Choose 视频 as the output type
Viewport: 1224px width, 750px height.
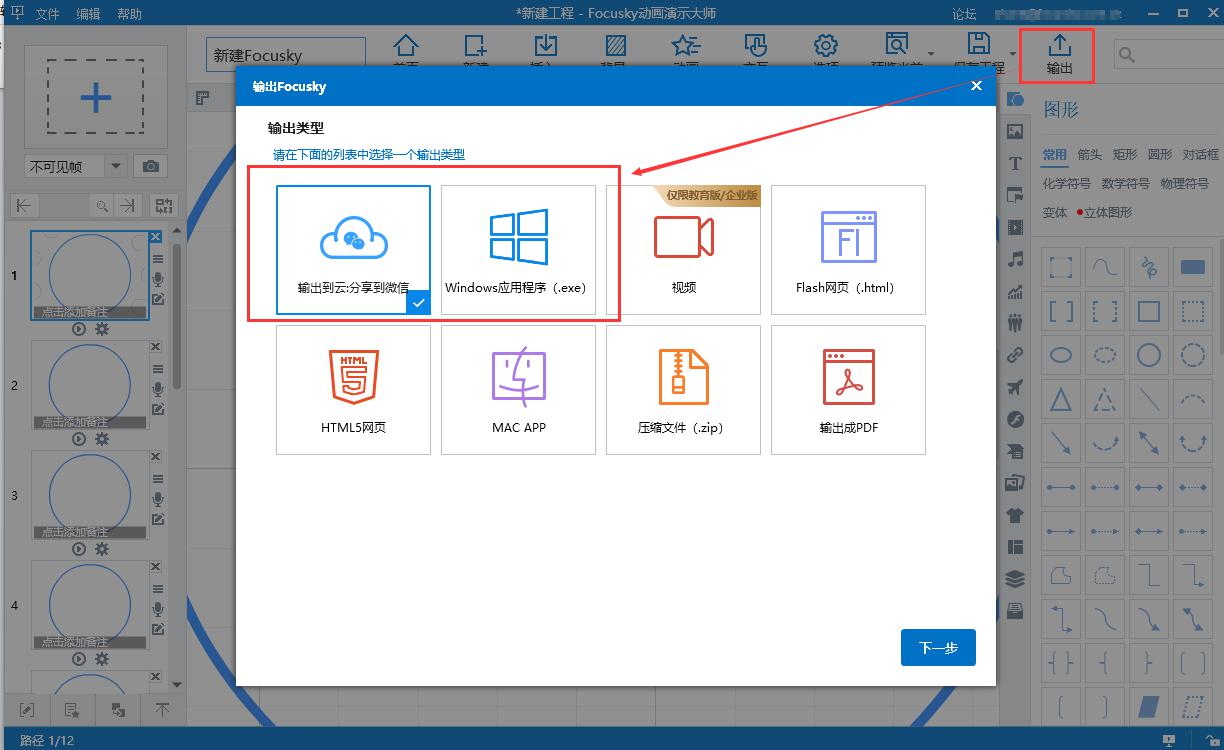[x=683, y=249]
